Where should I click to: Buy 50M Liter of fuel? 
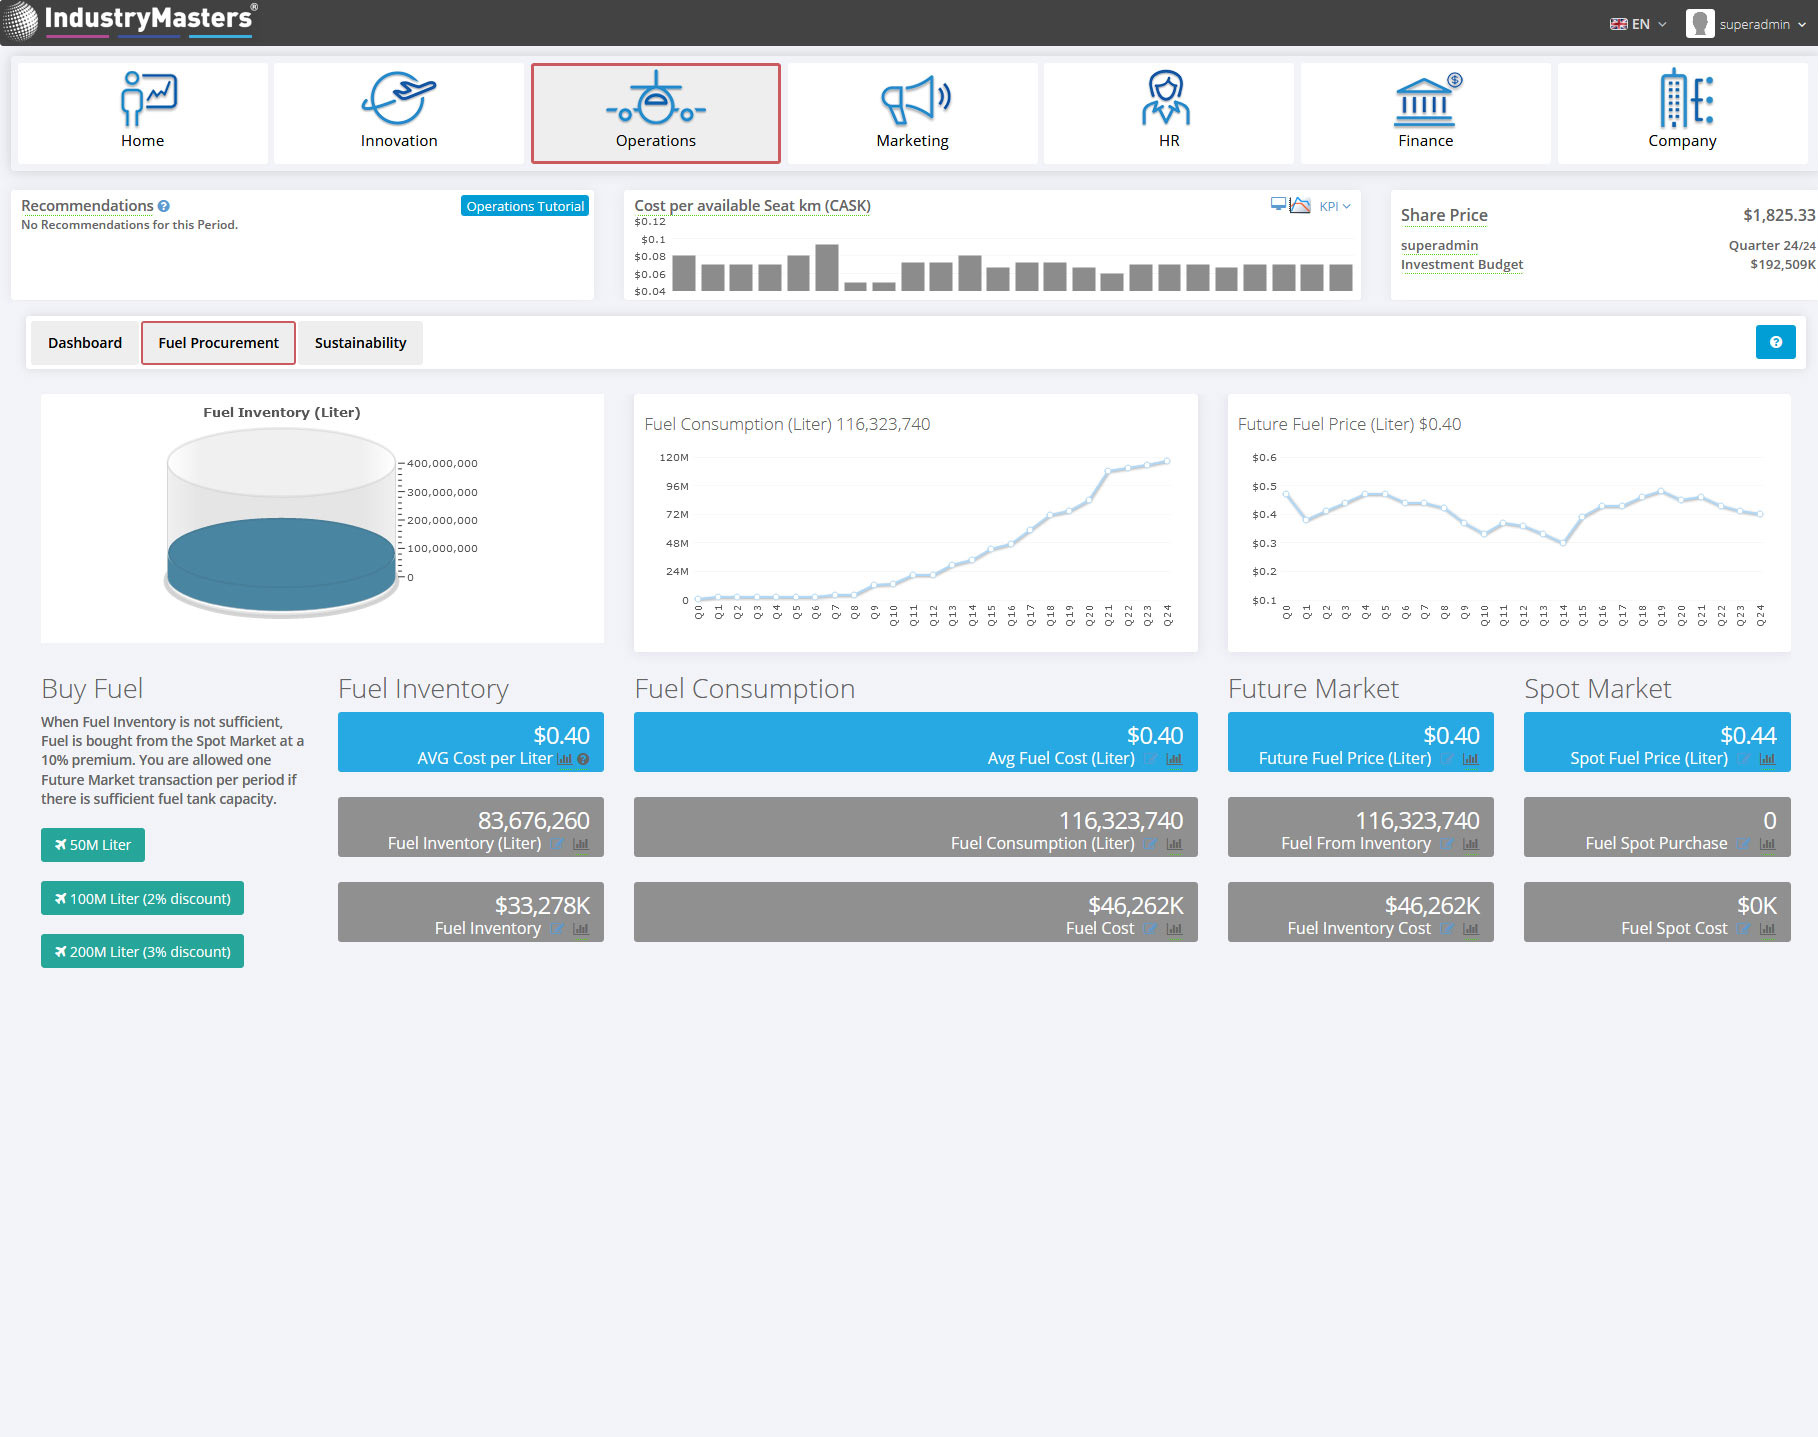(x=93, y=845)
